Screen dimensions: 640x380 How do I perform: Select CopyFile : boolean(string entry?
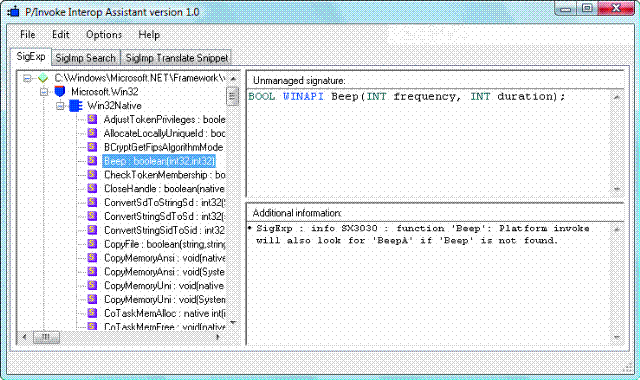pyautogui.click(x=164, y=244)
